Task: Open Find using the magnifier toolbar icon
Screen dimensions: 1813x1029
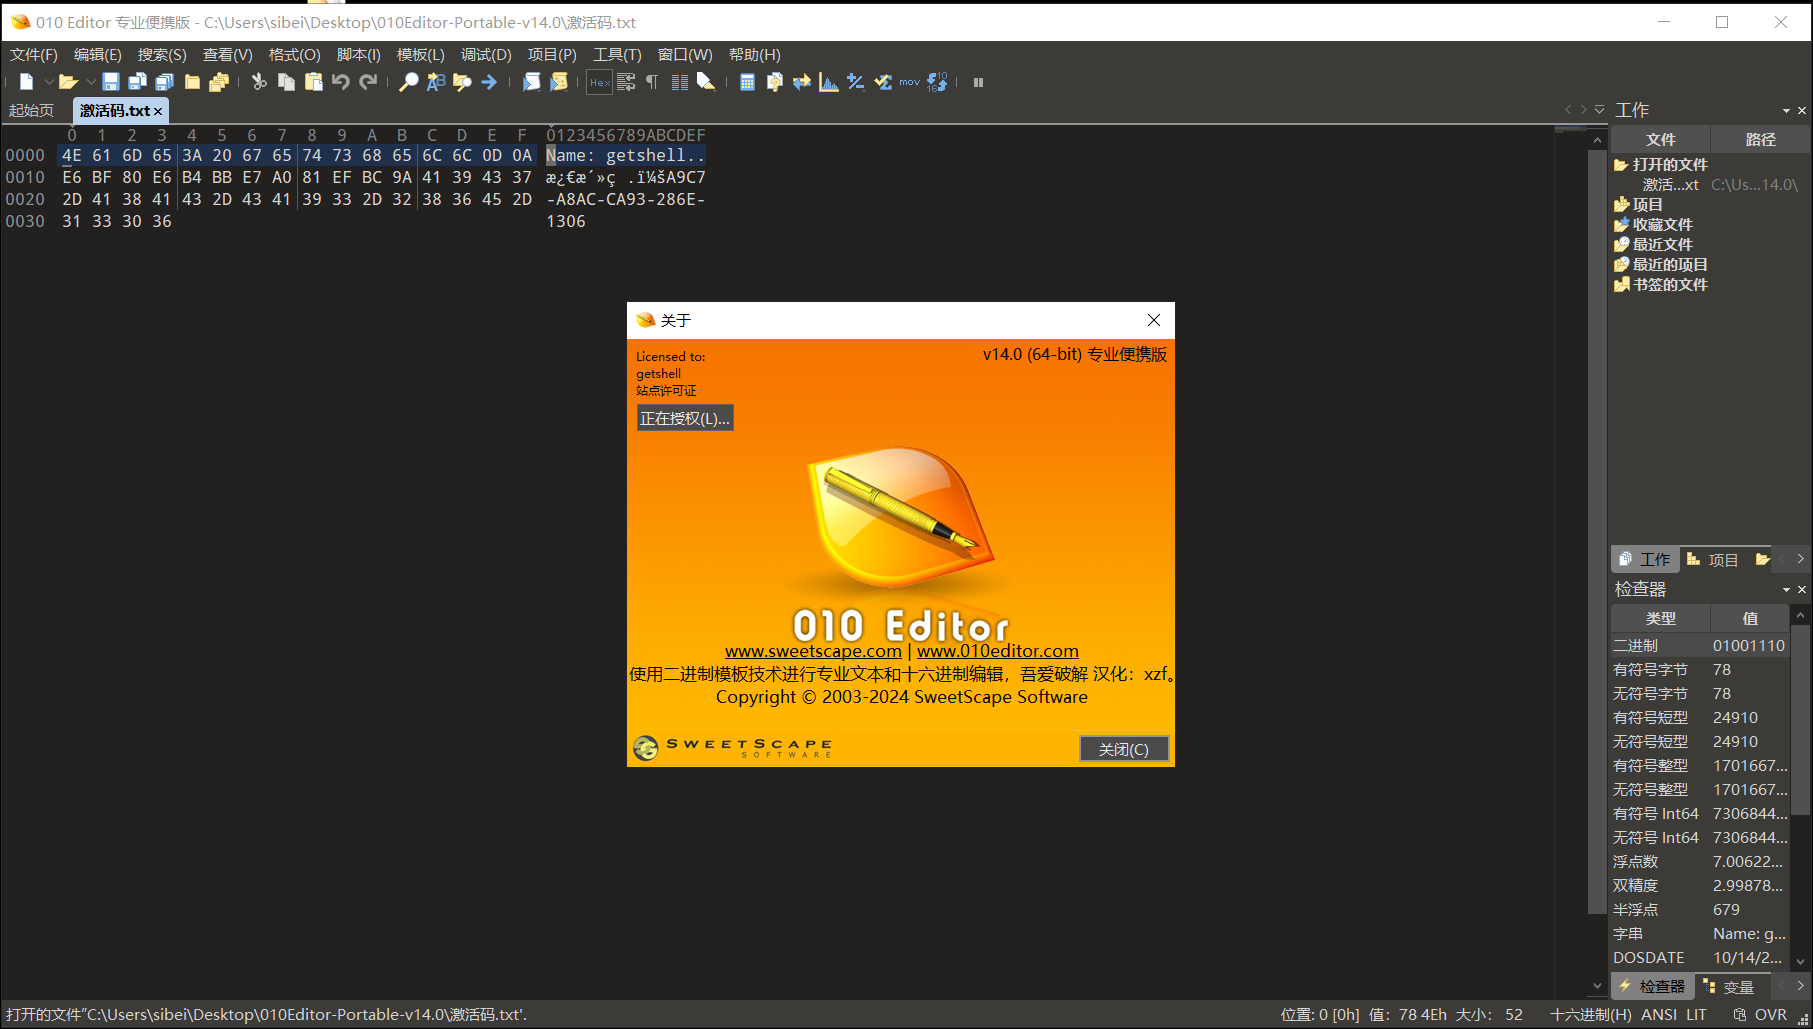Action: pyautogui.click(x=408, y=82)
